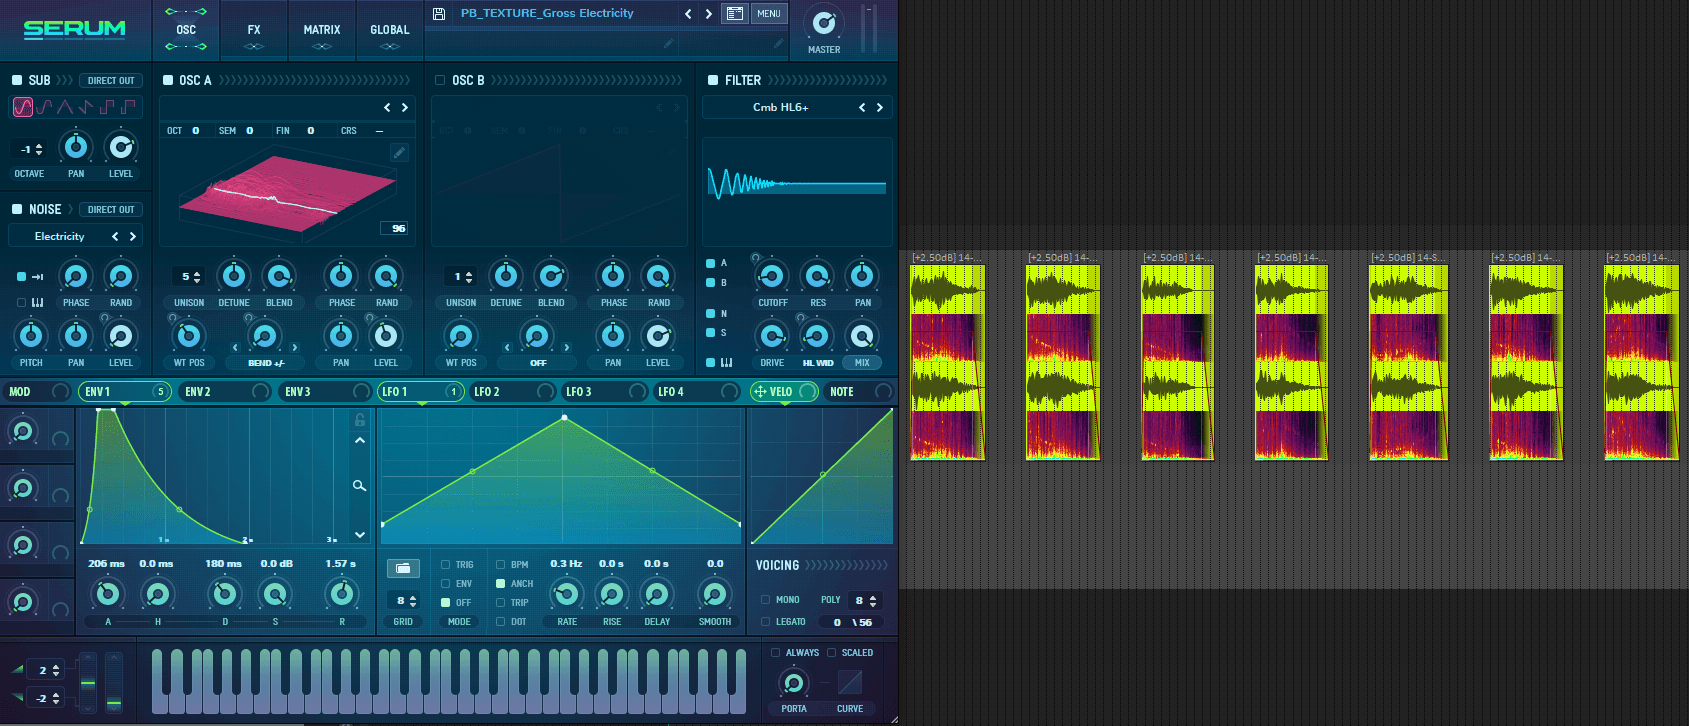Click envelope zoom magnifier icon
This screenshot has width=1689, height=726.
(x=359, y=485)
